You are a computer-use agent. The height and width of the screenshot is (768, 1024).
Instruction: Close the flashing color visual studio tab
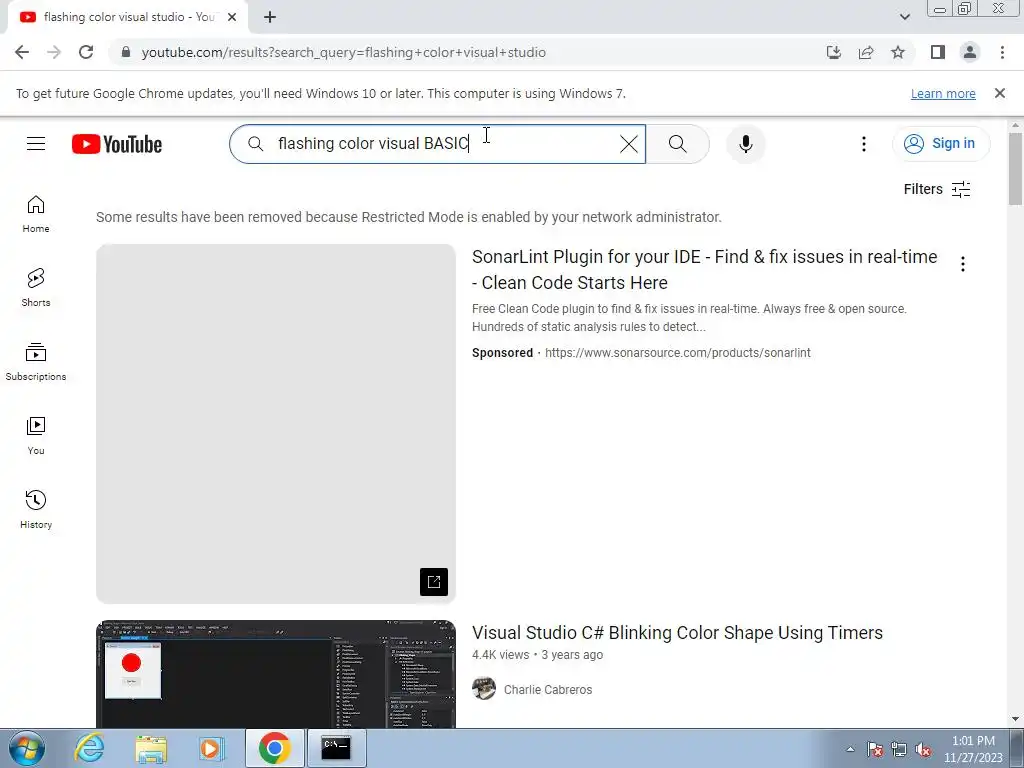click(232, 18)
